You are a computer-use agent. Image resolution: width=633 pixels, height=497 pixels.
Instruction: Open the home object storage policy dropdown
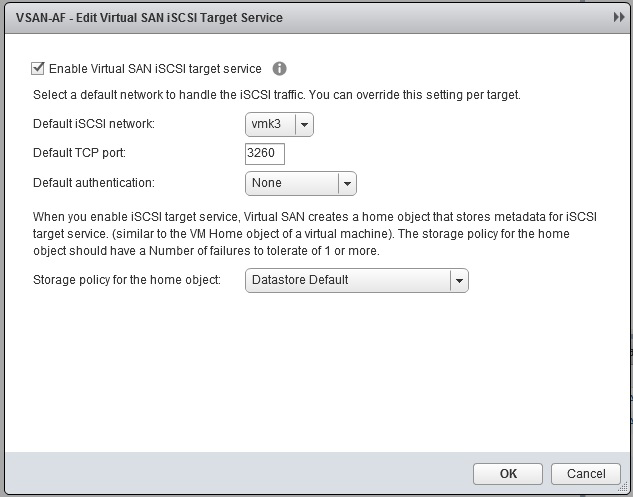pos(347,280)
